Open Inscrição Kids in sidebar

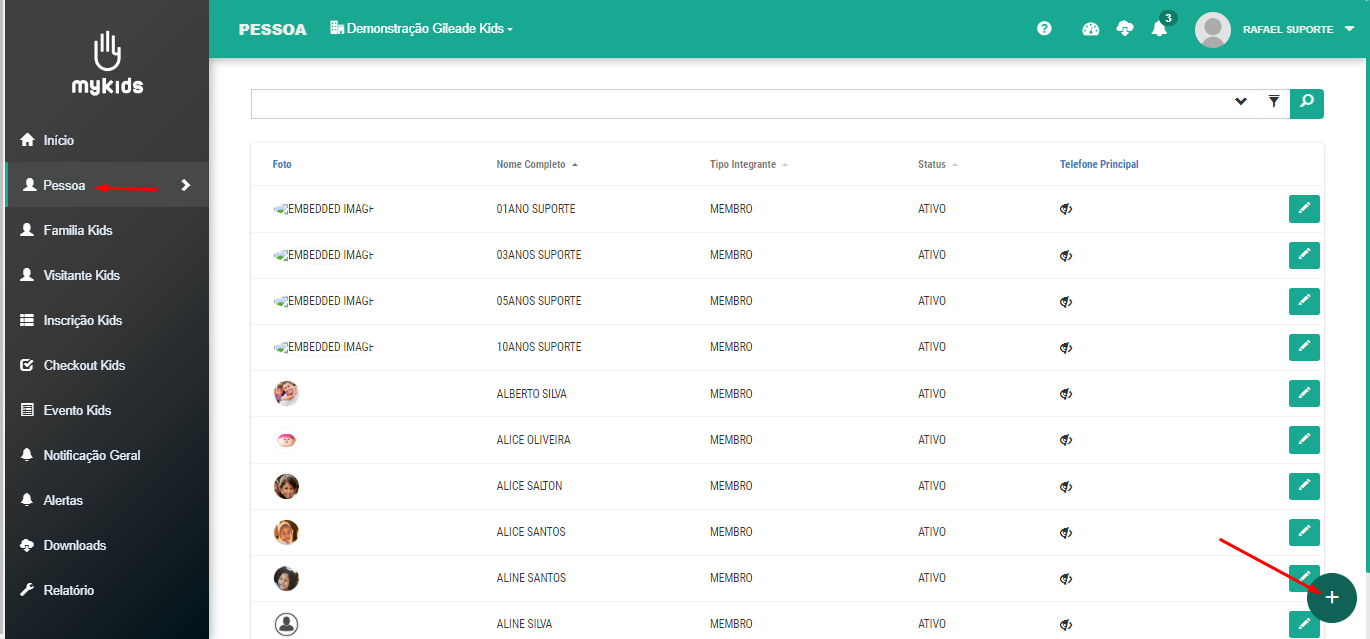coord(107,320)
